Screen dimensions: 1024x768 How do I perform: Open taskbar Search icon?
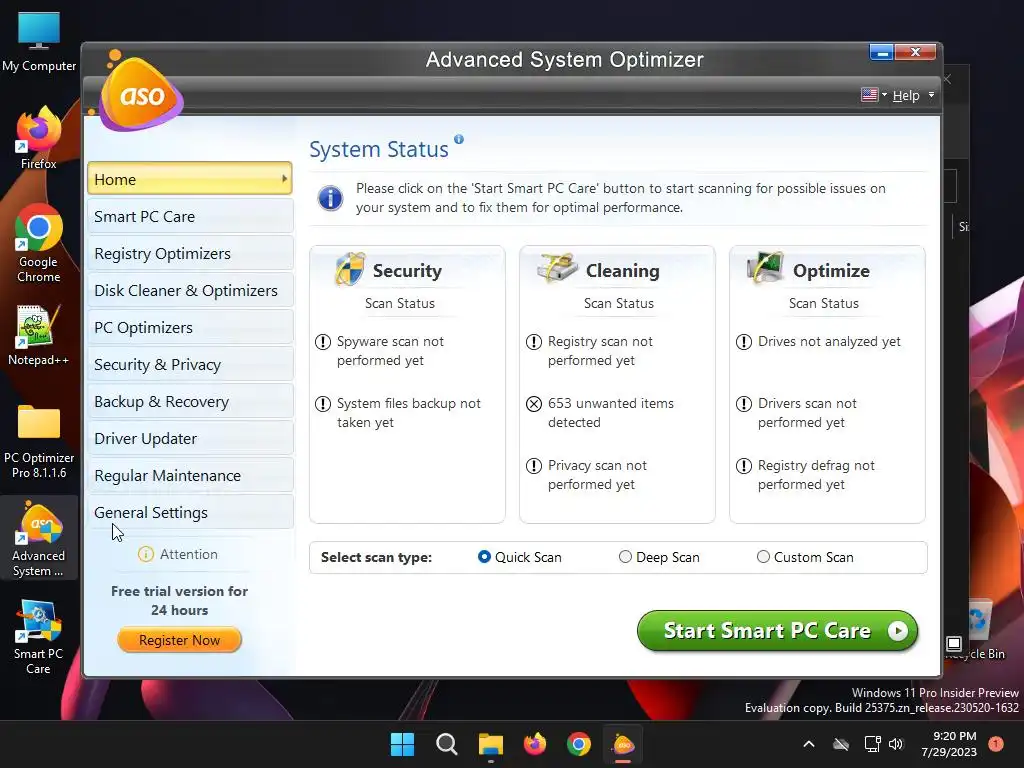coord(447,744)
